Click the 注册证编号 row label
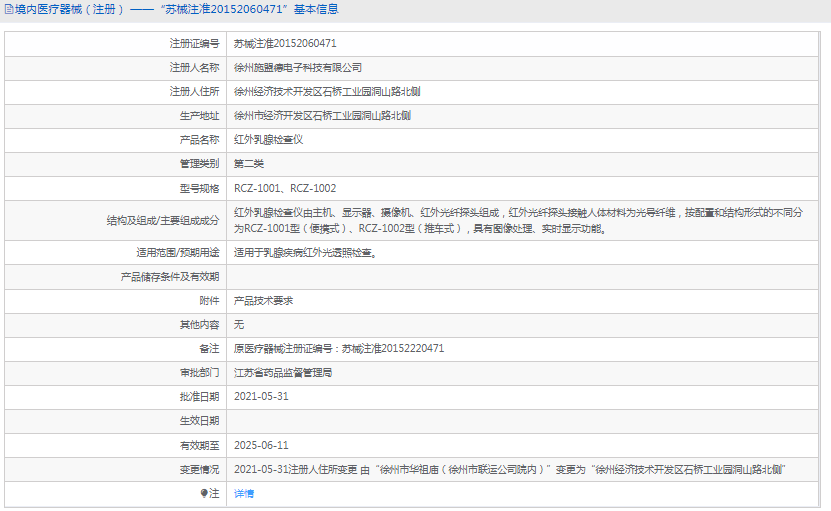 click(194, 43)
